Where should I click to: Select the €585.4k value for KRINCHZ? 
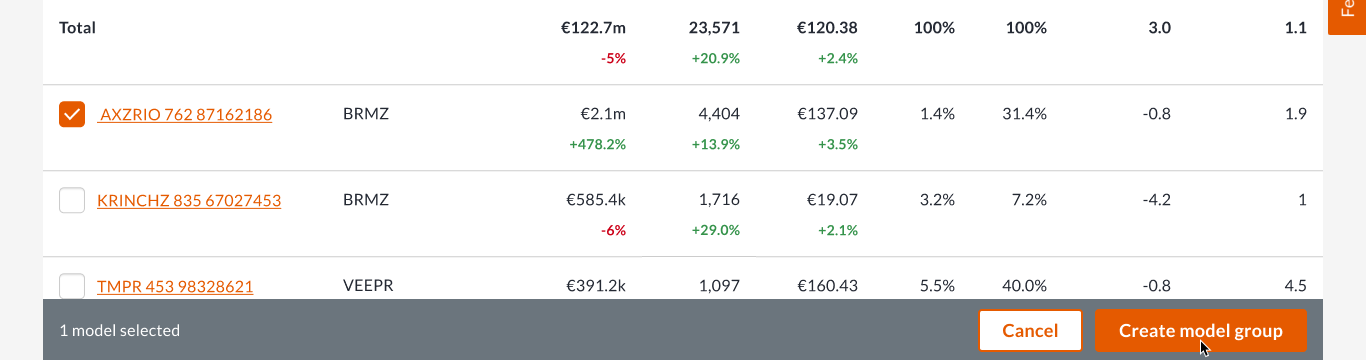[596, 200]
